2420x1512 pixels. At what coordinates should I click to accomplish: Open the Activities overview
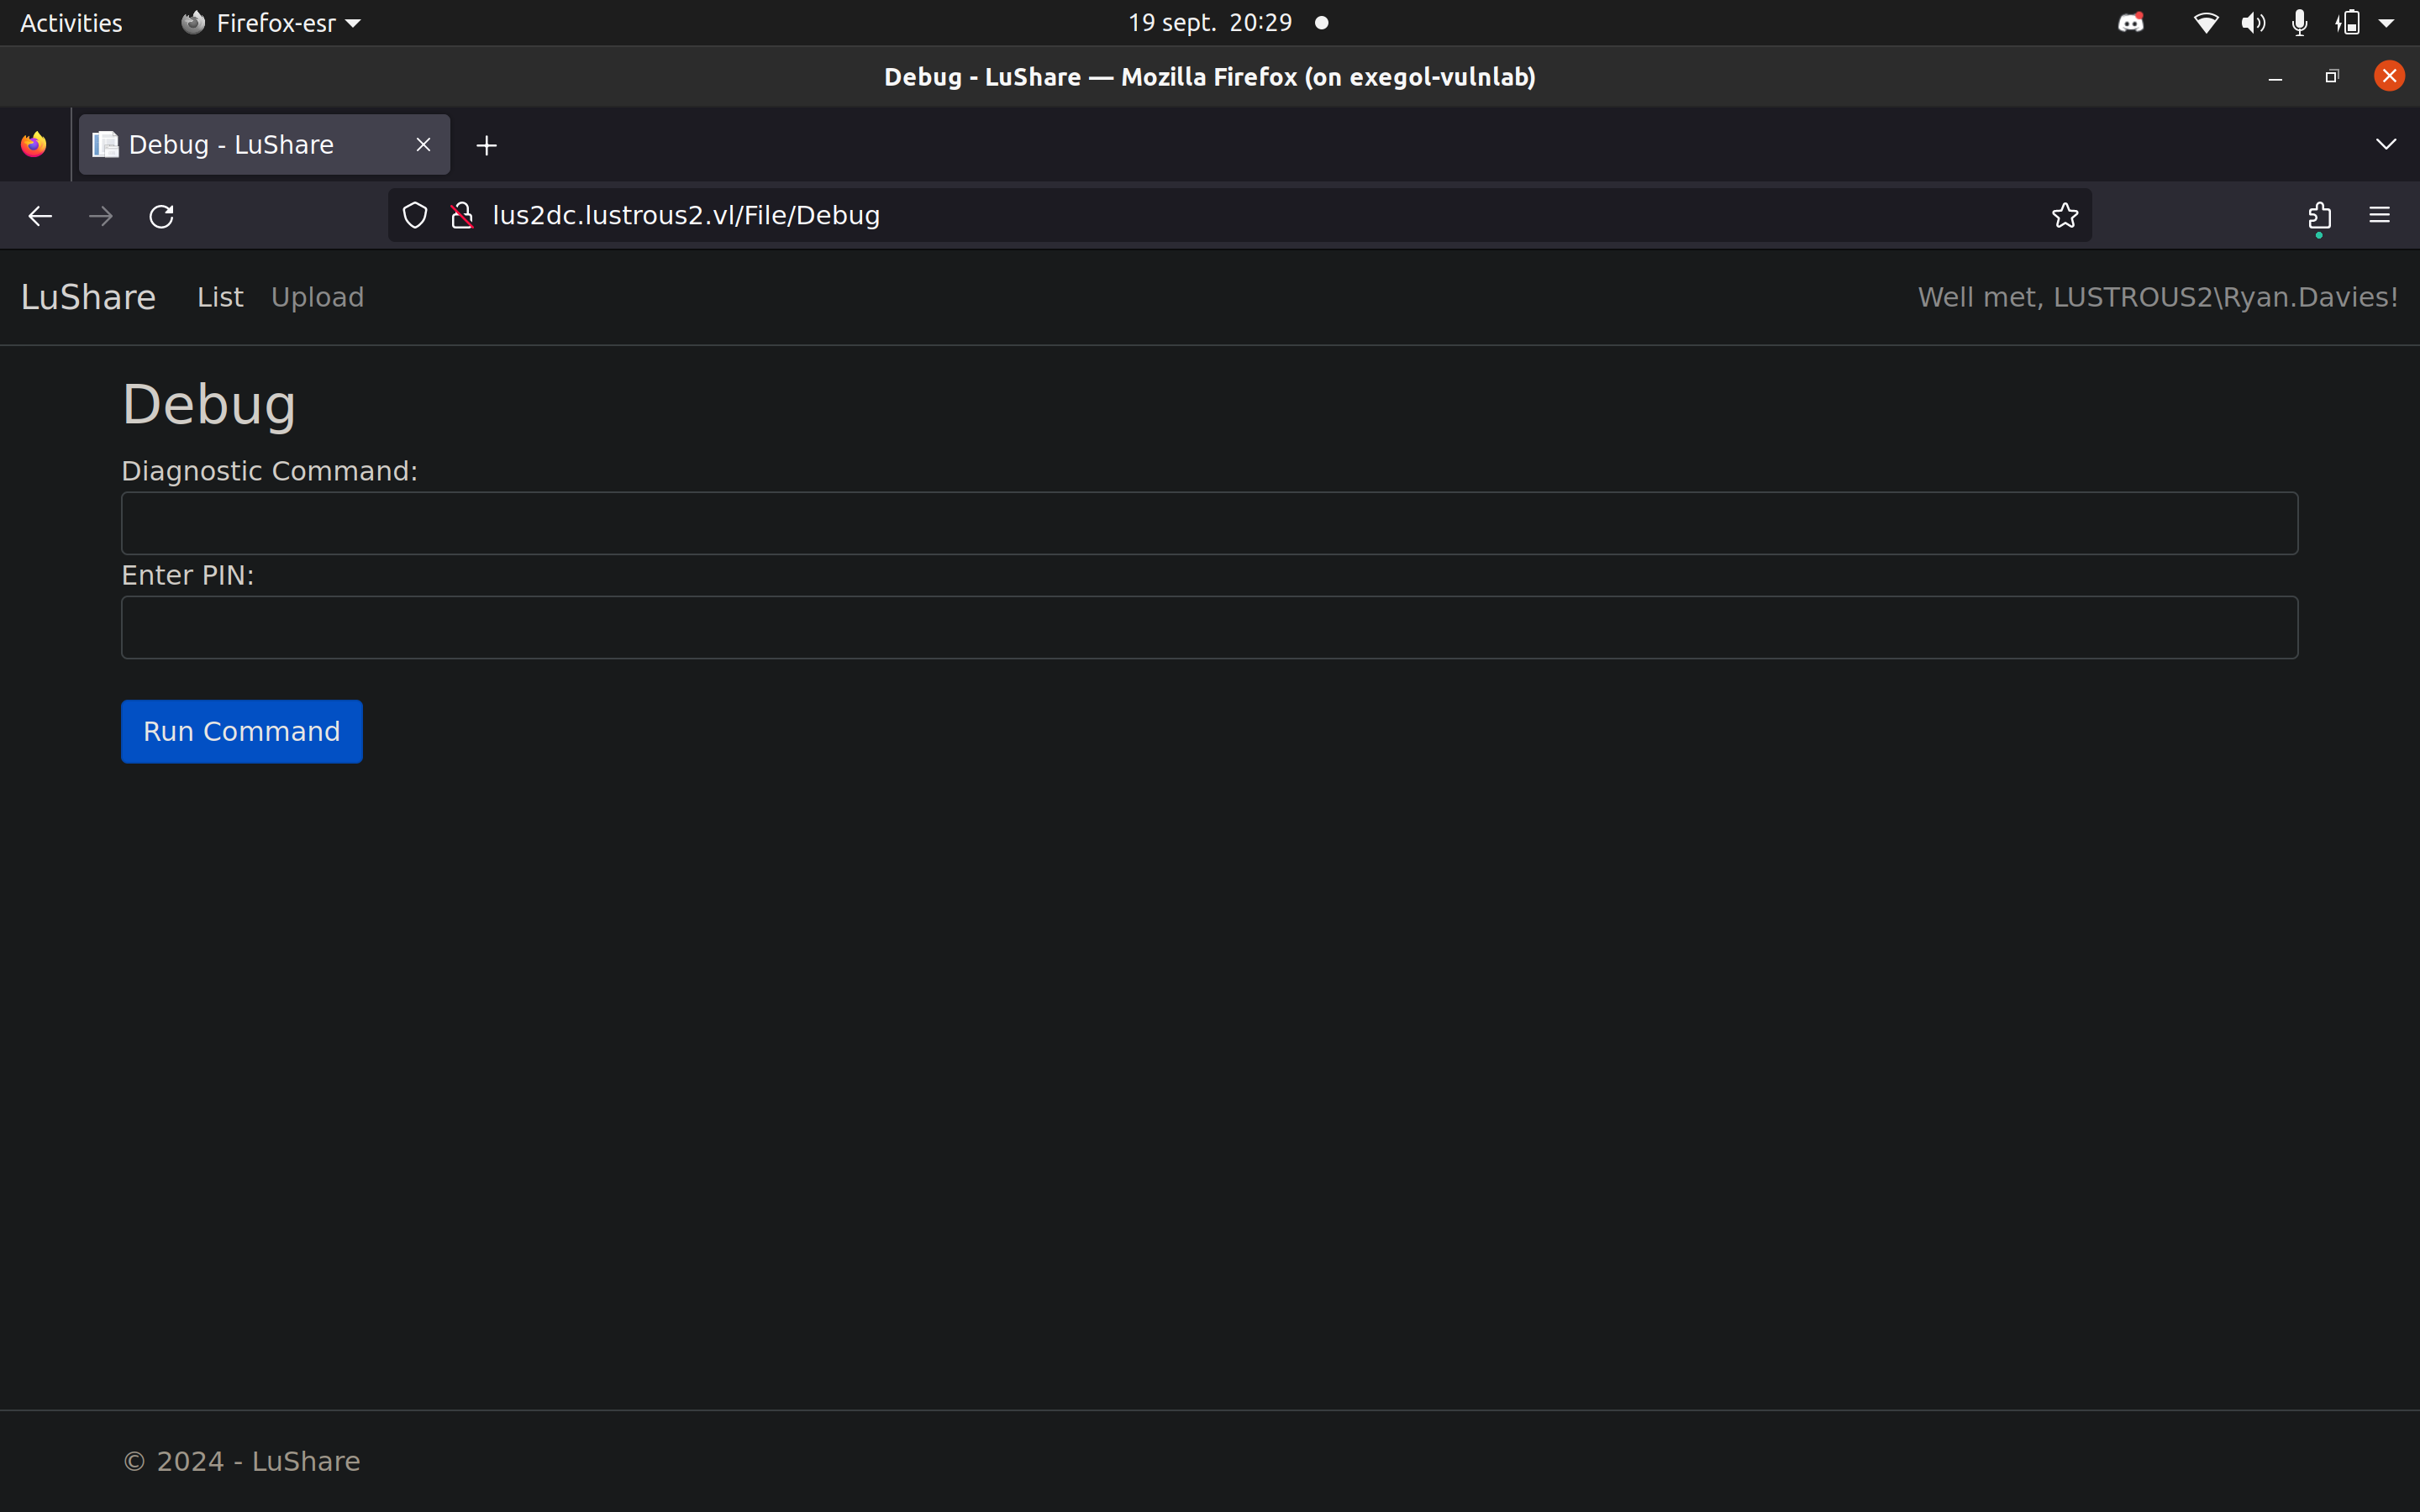click(x=71, y=23)
